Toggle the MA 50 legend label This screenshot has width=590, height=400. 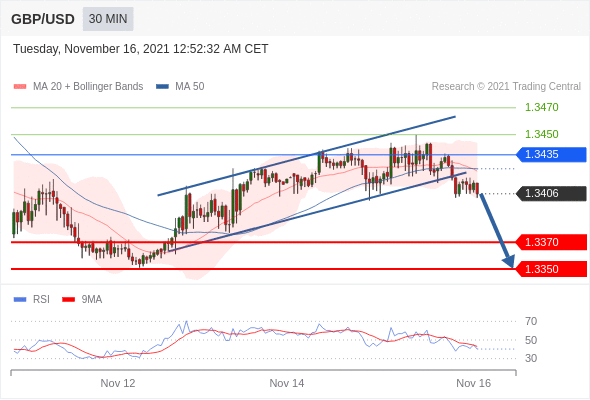pos(190,87)
